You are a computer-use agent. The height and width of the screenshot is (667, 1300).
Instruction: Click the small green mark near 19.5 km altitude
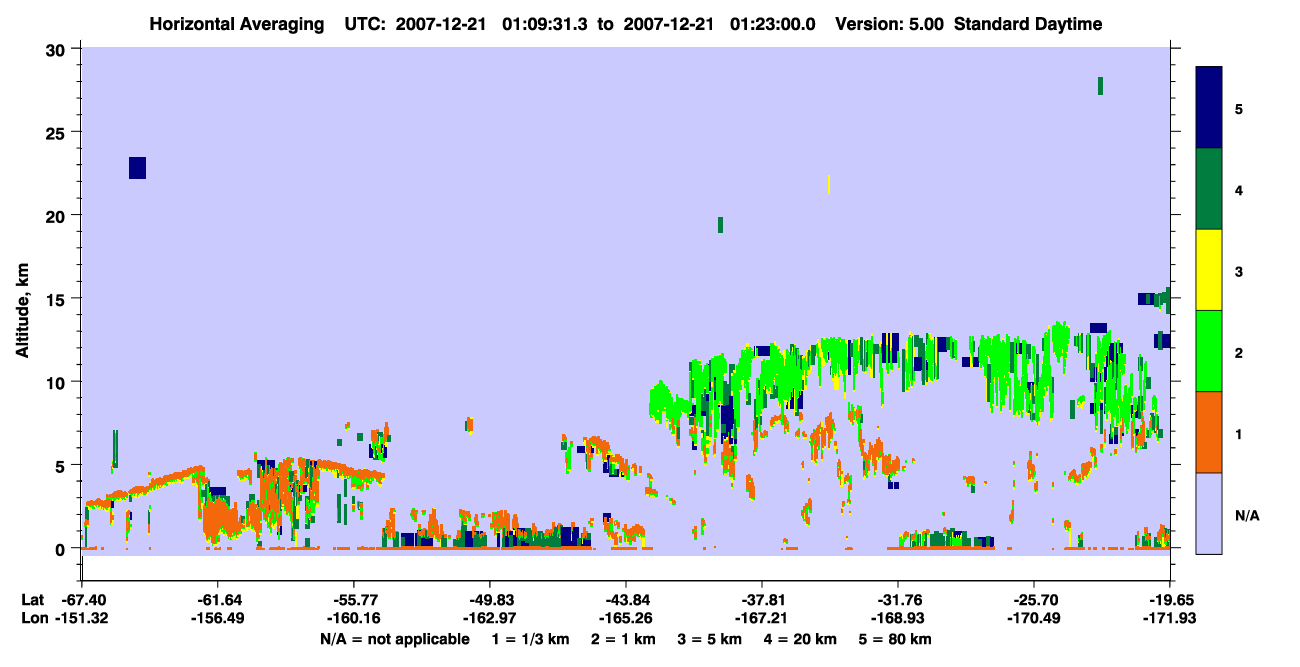pos(720,225)
